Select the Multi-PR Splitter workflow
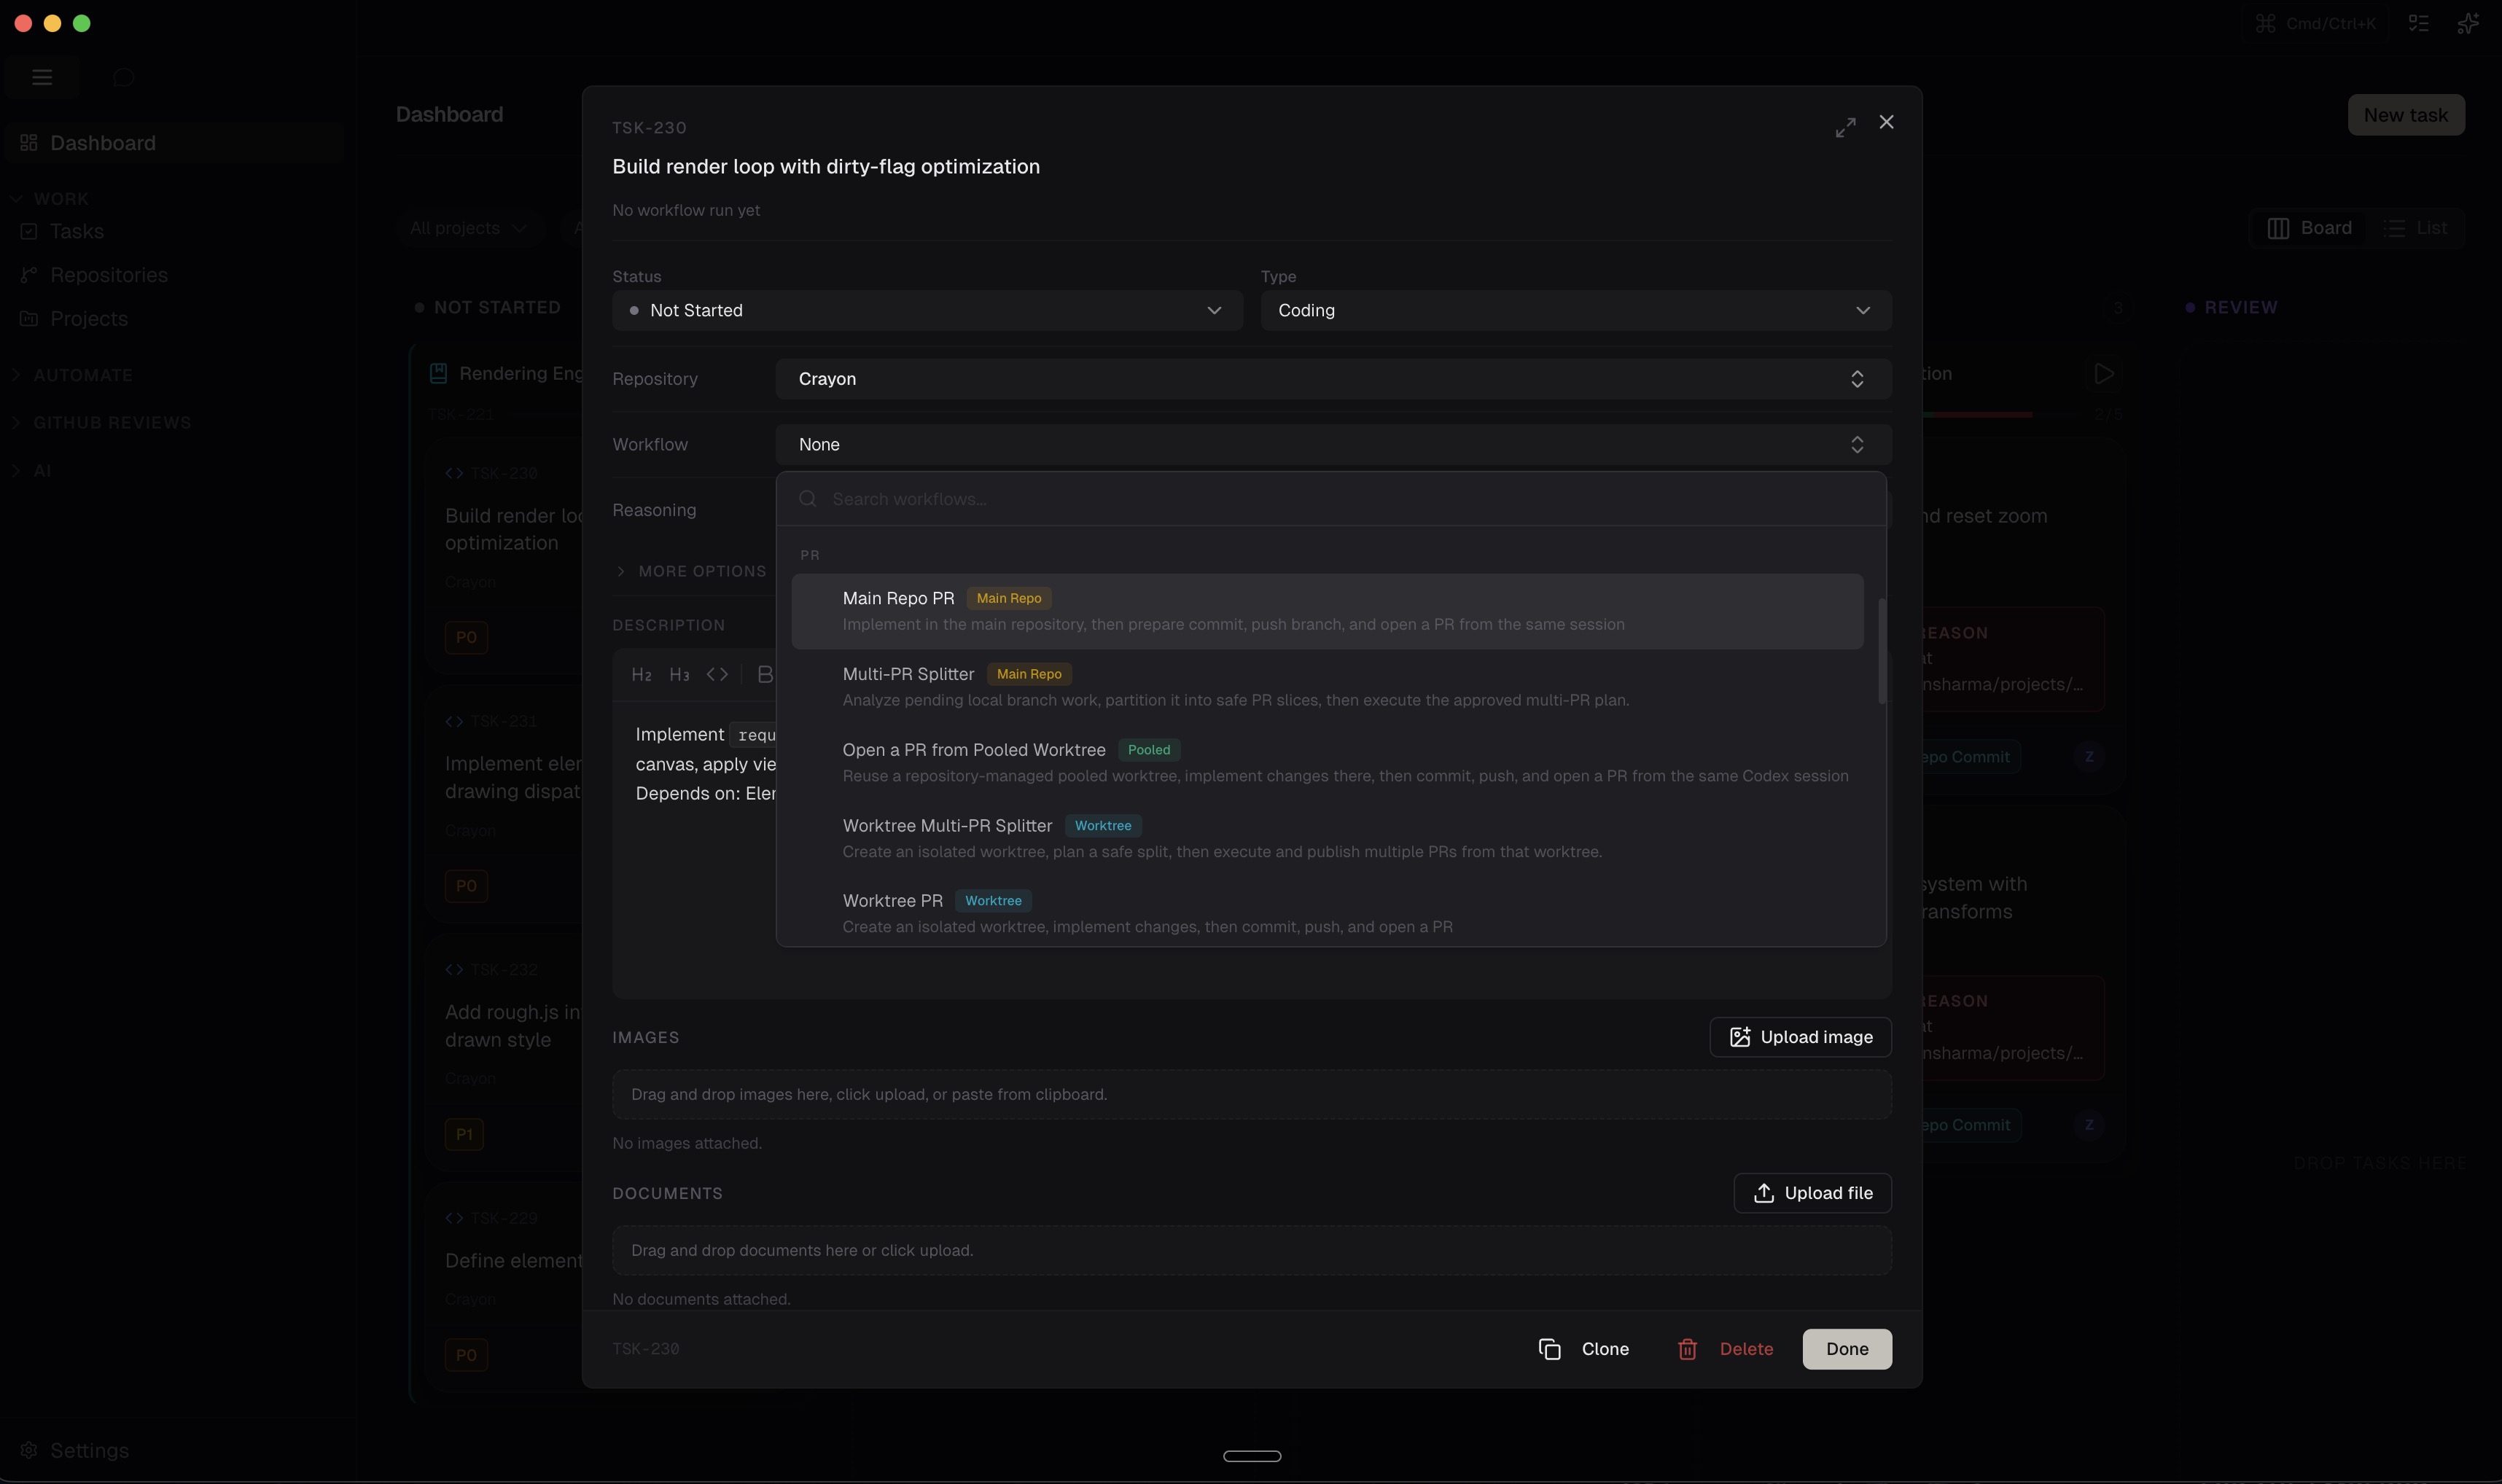This screenshot has height=1484, width=2502. 1327,687
